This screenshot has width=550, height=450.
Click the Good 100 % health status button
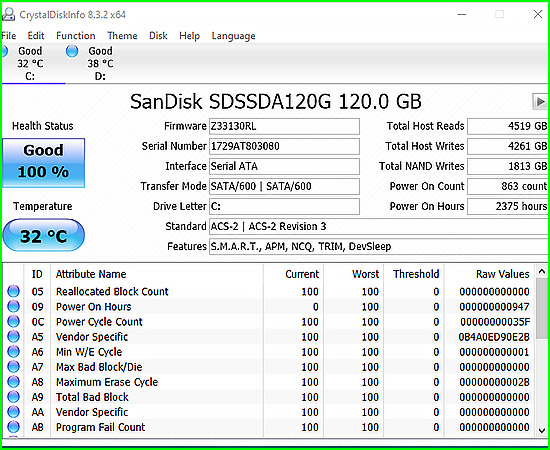[x=43, y=163]
